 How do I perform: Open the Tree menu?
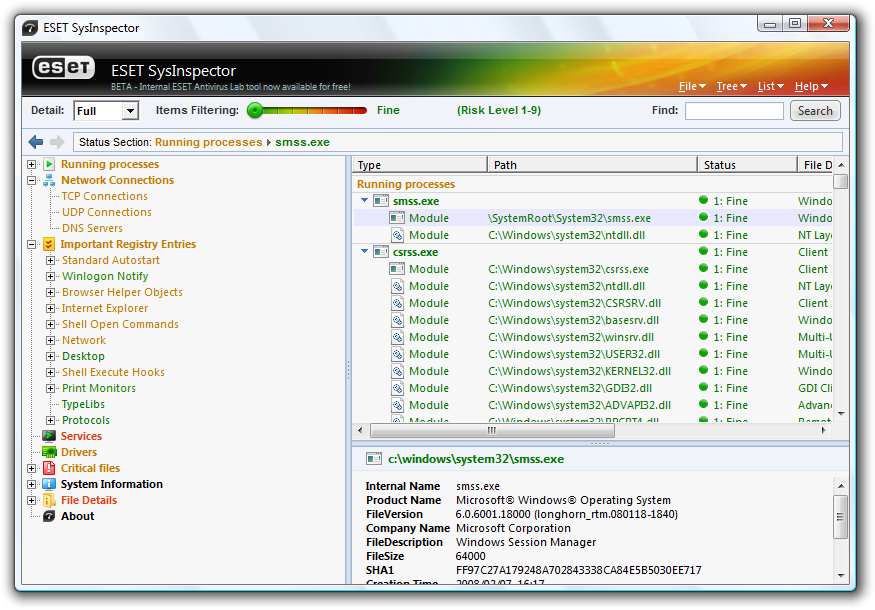point(732,86)
